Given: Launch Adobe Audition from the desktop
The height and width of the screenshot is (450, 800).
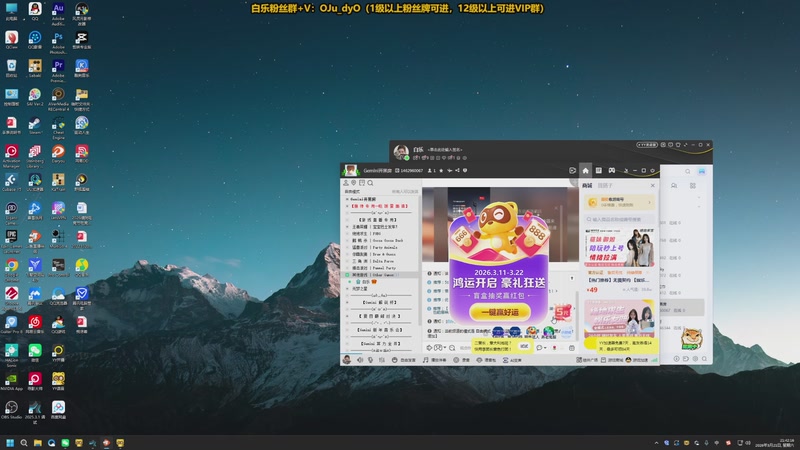Looking at the screenshot, I should click(x=58, y=13).
